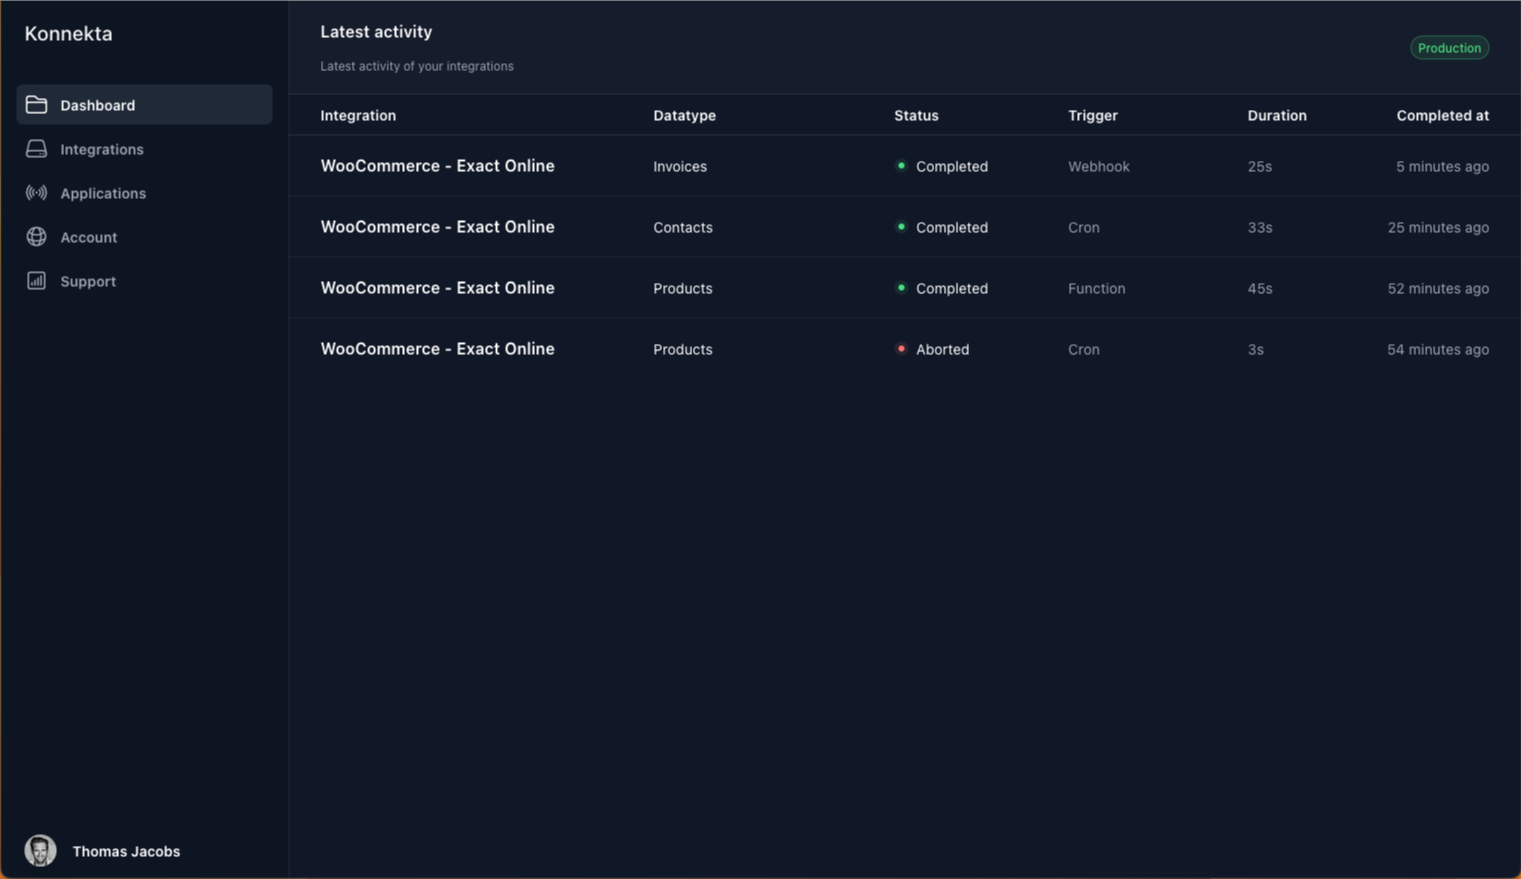Click the Trigger column header
Image resolution: width=1521 pixels, height=879 pixels.
1092,115
